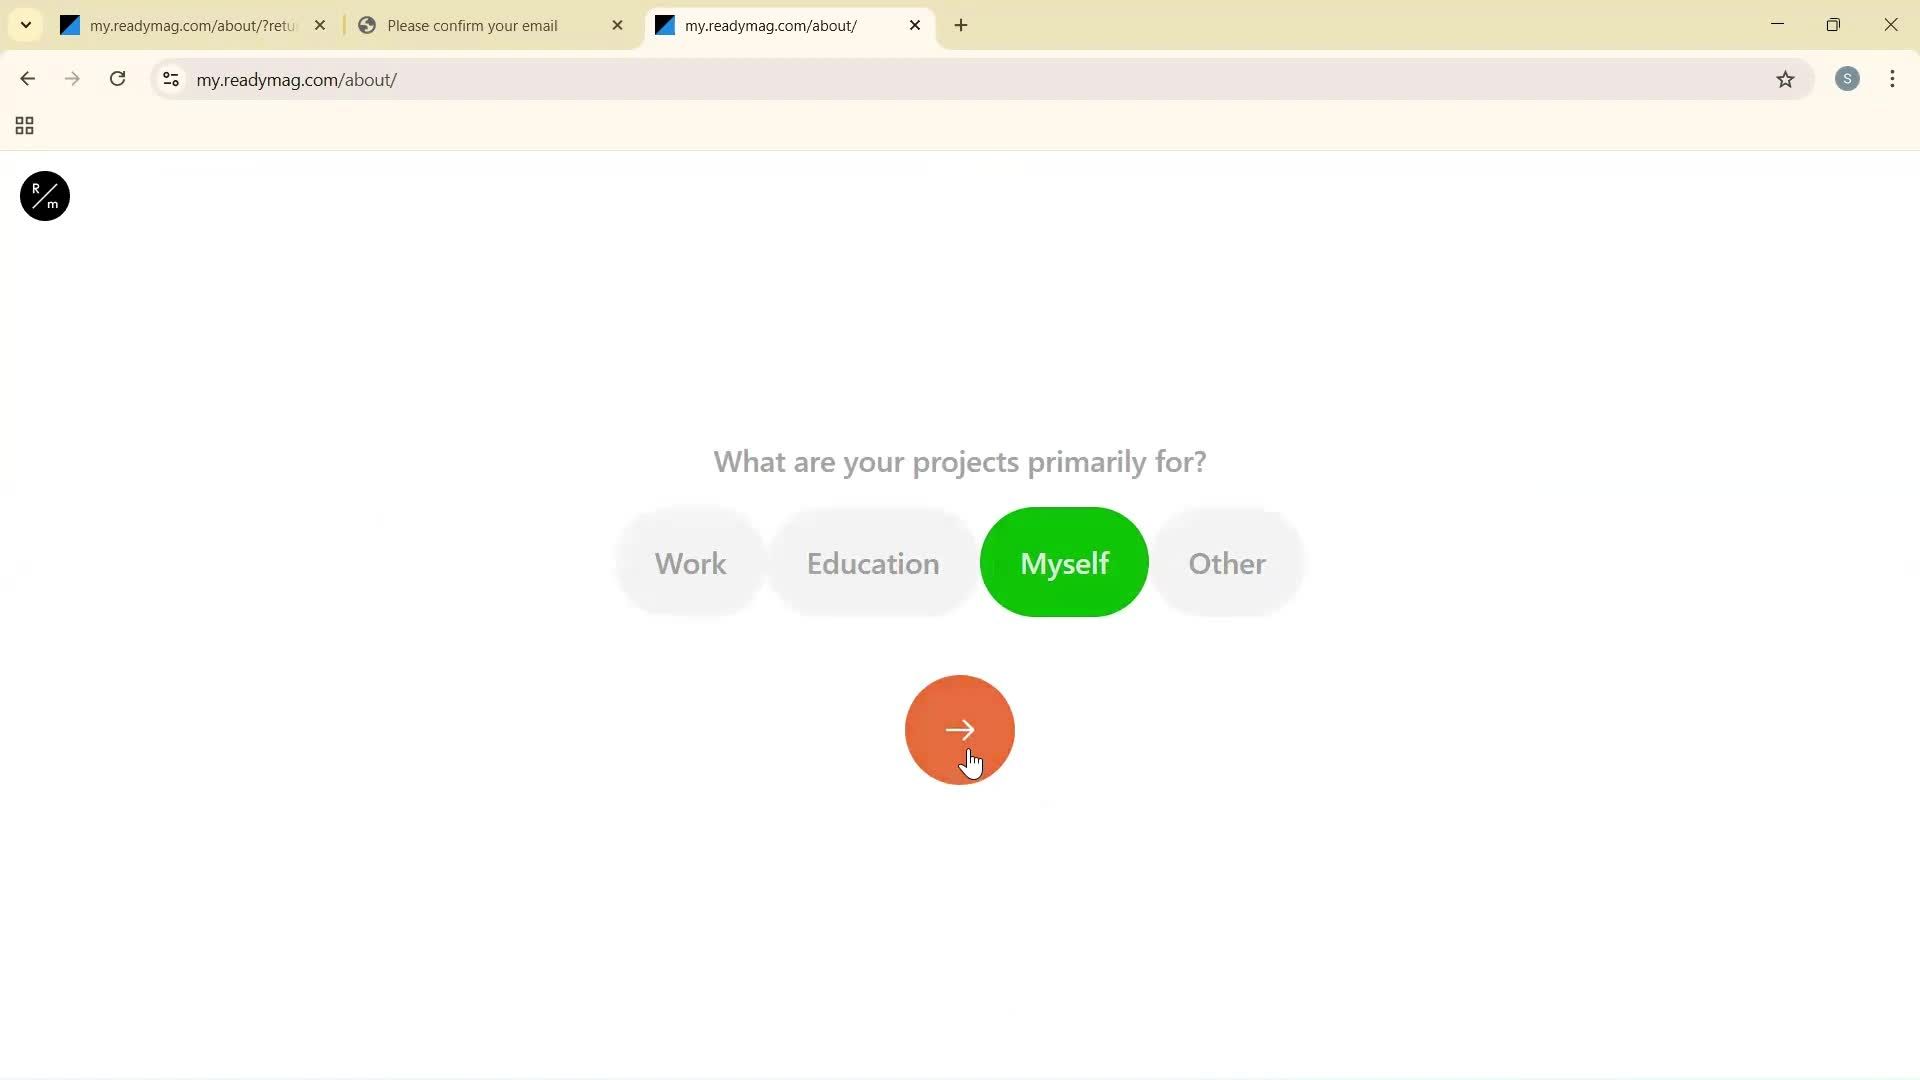The width and height of the screenshot is (1920, 1080).
Task: Open the Chrome profile avatar
Action: point(1847,79)
